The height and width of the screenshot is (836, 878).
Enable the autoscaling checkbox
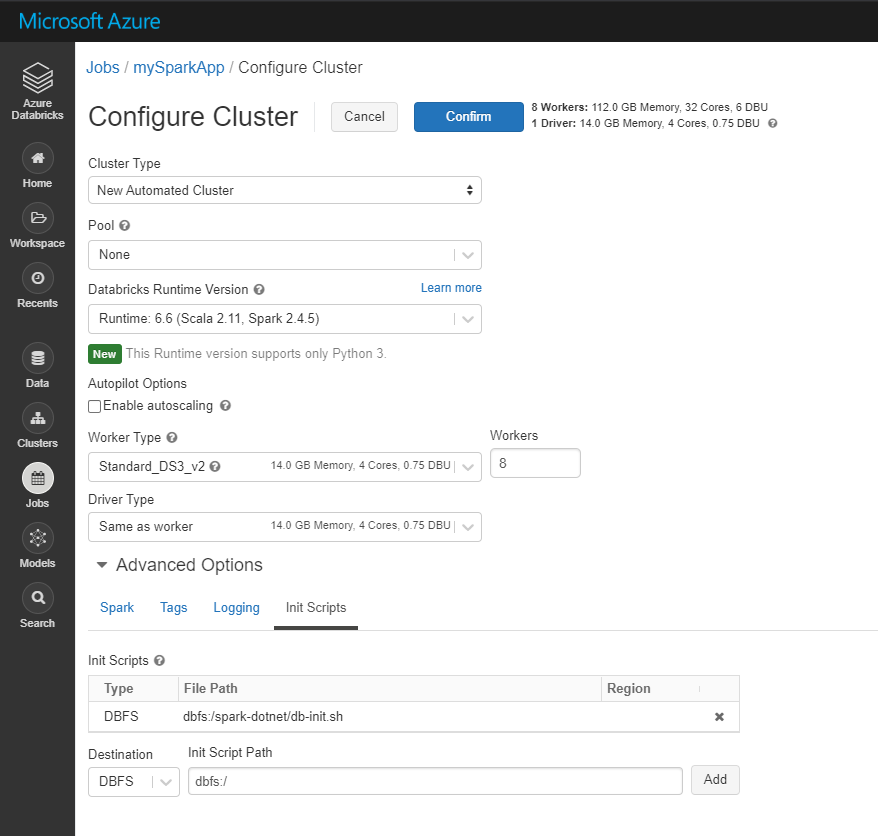coord(95,406)
